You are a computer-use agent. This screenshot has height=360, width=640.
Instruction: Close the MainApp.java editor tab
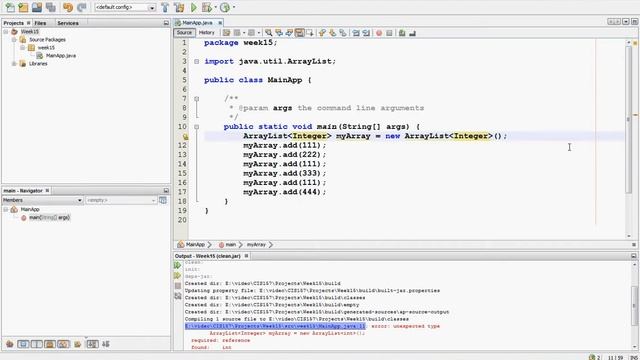(x=220, y=23)
